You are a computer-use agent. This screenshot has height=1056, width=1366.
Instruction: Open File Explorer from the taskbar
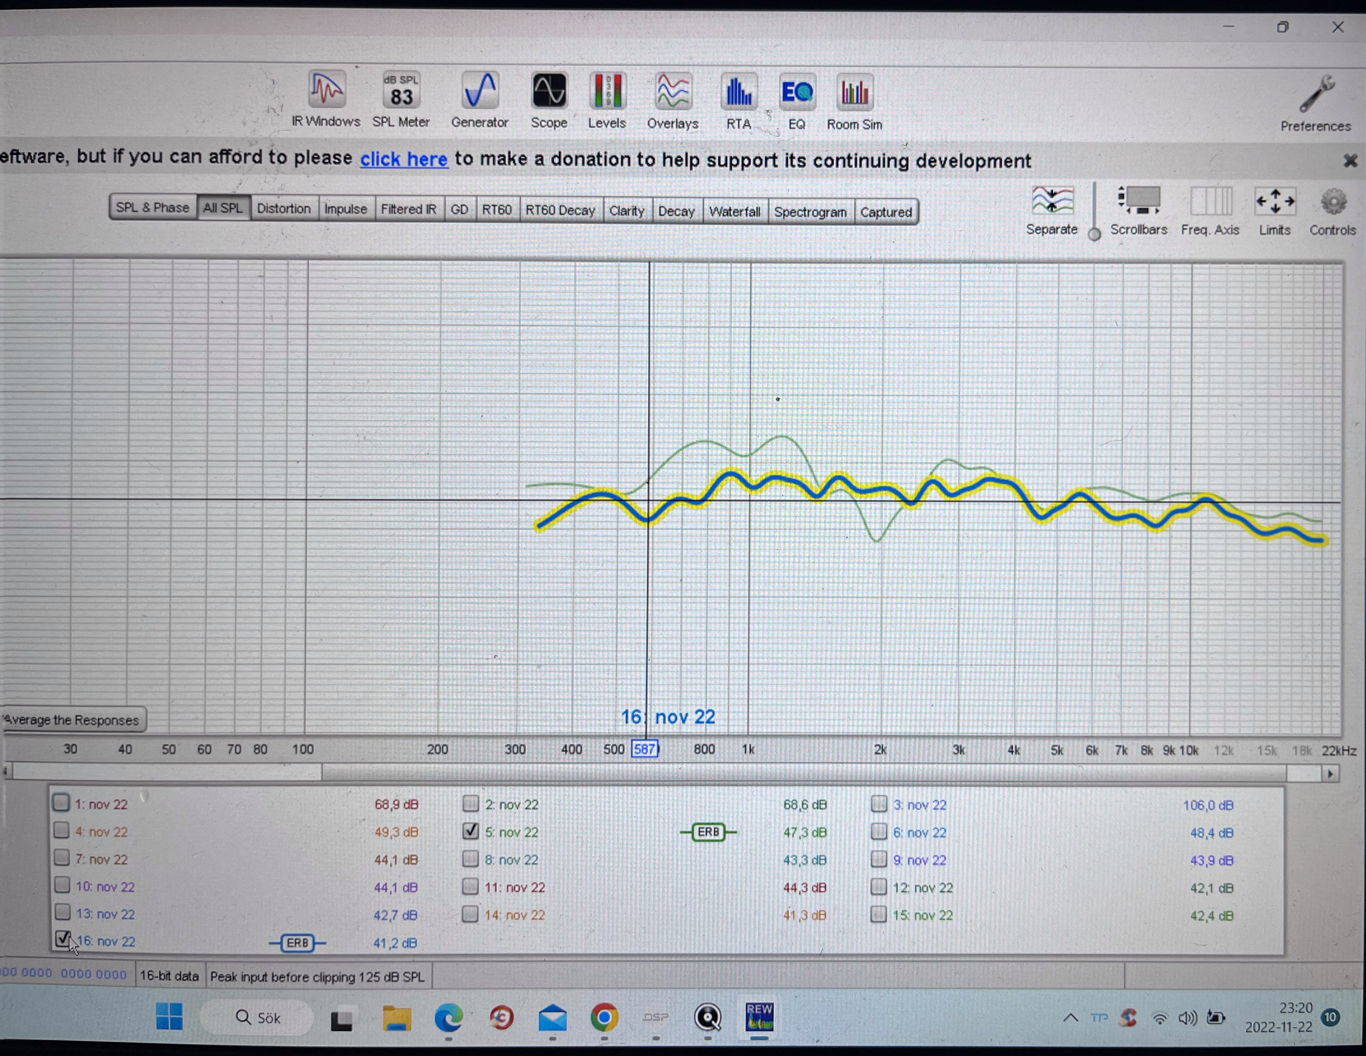(397, 1018)
